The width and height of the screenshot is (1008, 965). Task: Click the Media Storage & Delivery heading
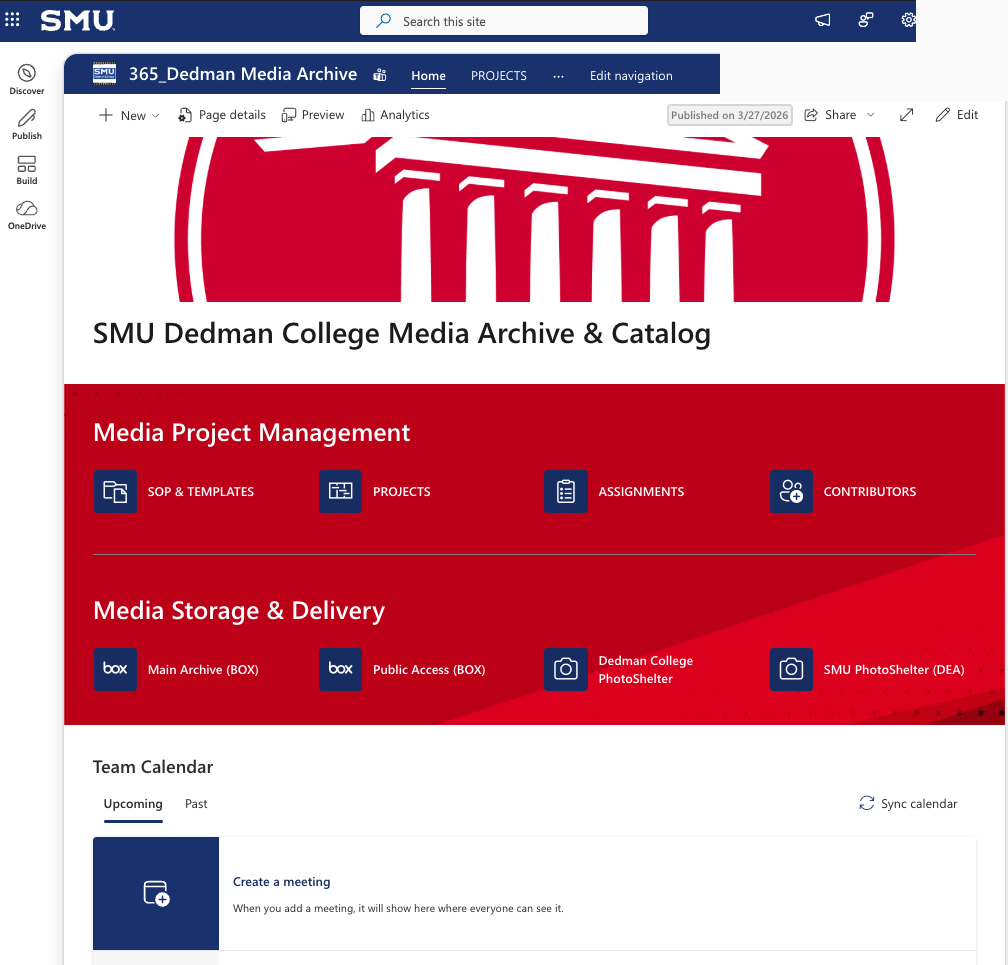point(239,611)
